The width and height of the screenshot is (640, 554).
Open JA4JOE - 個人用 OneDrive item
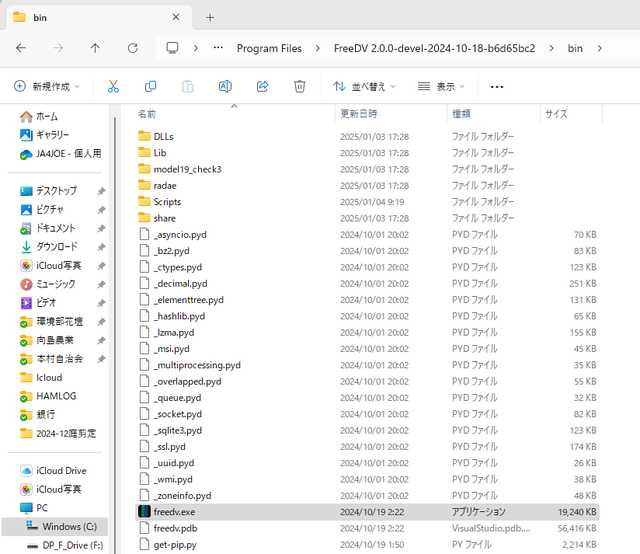click(x=60, y=154)
